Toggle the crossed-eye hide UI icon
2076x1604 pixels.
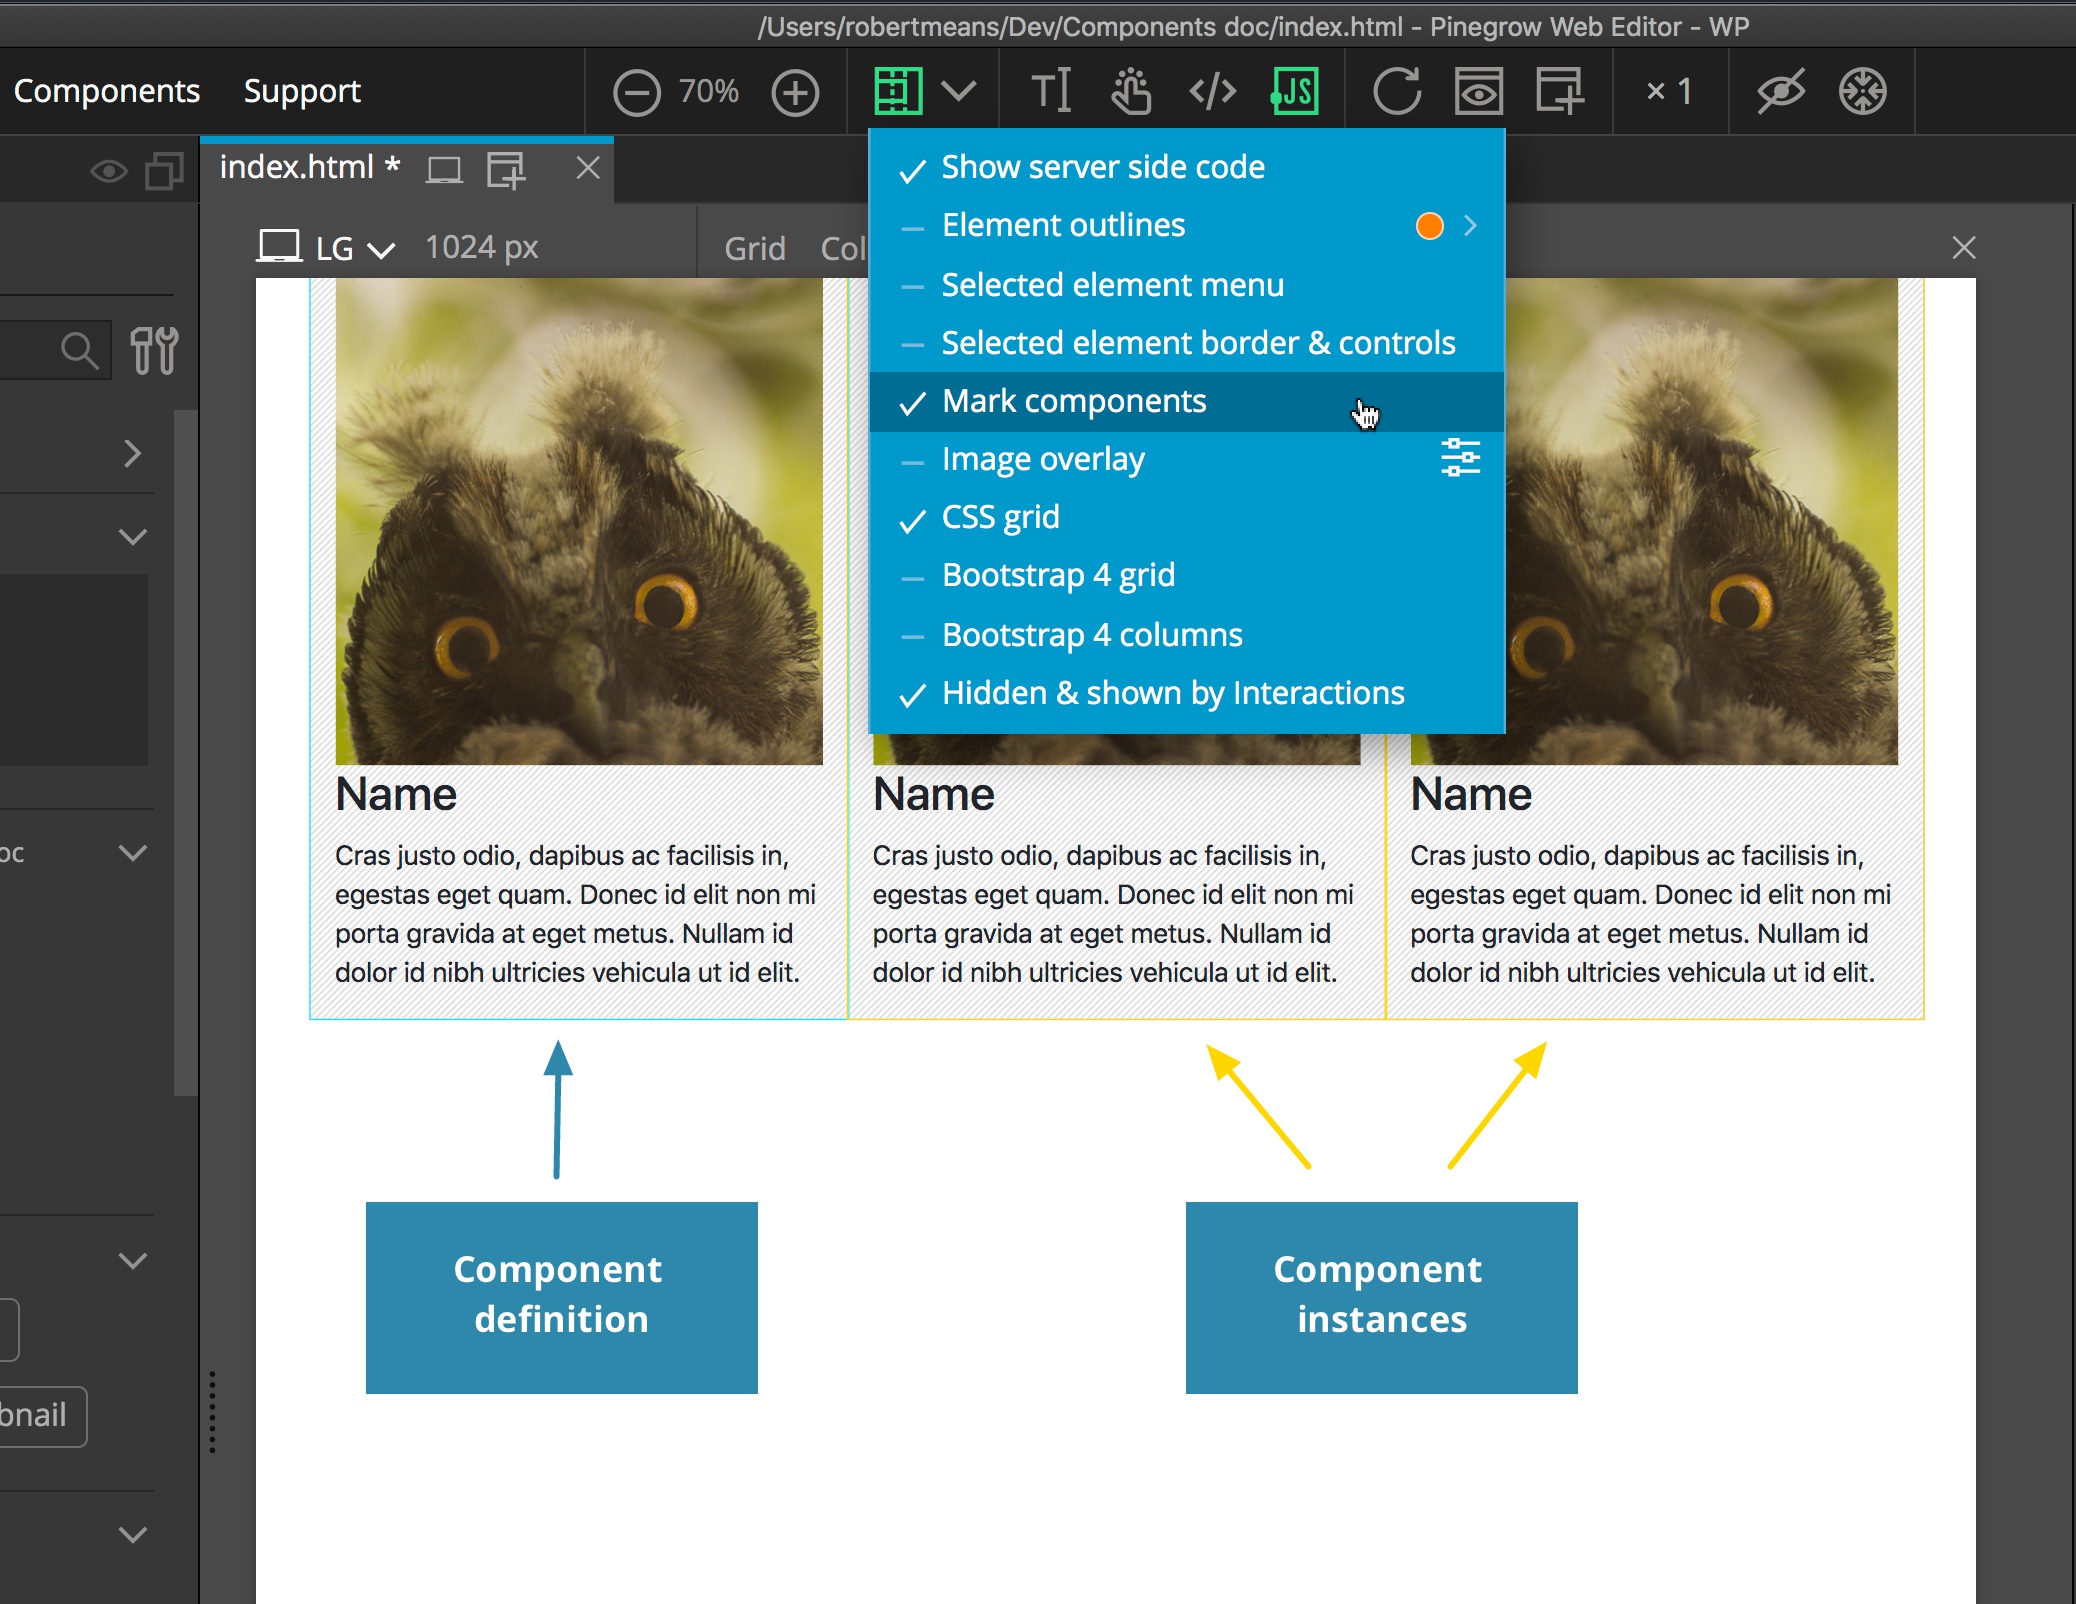pyautogui.click(x=1781, y=92)
